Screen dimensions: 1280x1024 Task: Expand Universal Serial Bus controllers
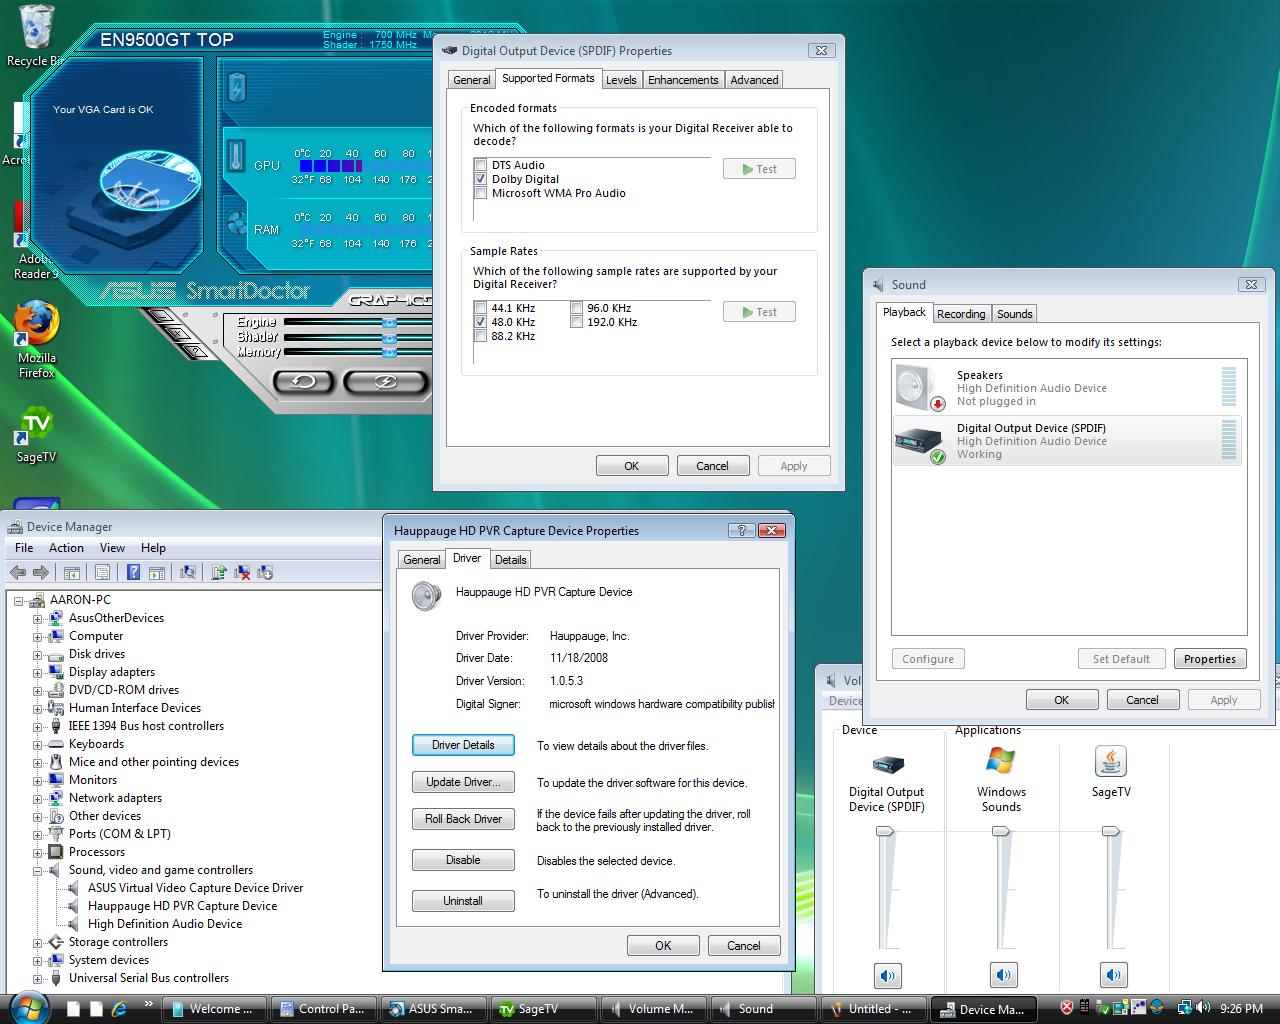(x=37, y=978)
